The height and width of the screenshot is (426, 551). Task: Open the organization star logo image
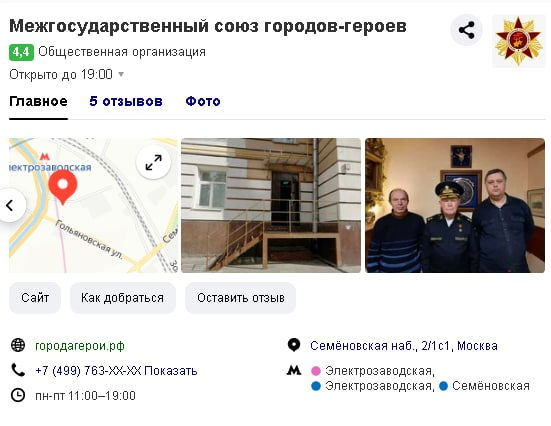519,41
